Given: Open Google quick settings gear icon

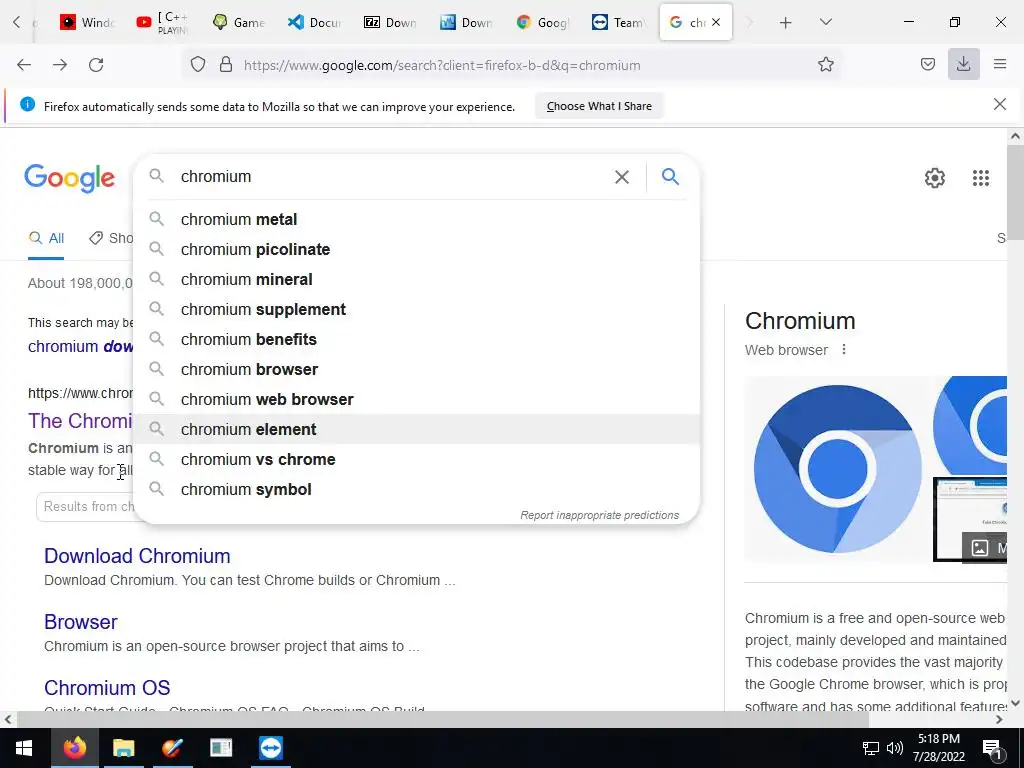Looking at the screenshot, I should (x=935, y=178).
